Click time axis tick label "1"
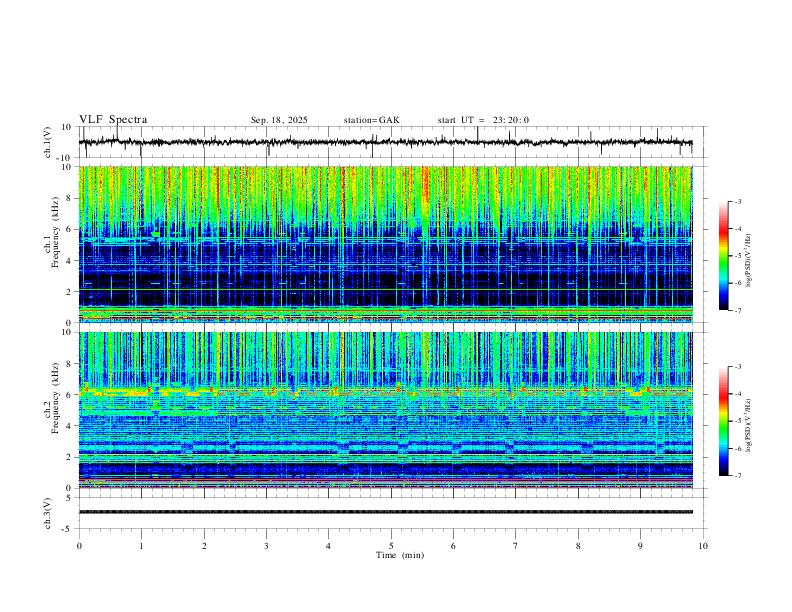This screenshot has width=792, height=612. click(x=141, y=546)
